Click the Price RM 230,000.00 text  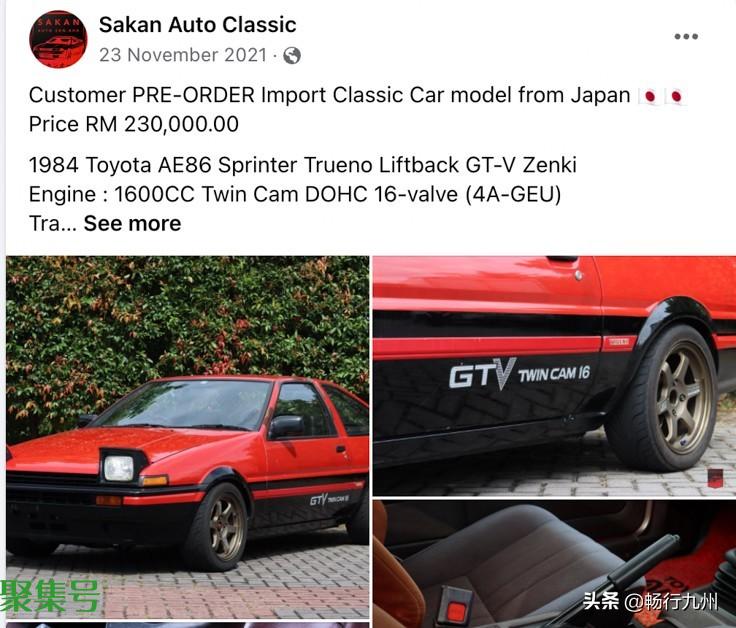click(134, 124)
